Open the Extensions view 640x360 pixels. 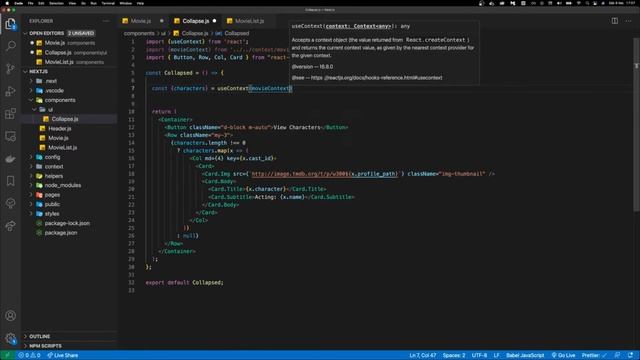(x=11, y=113)
